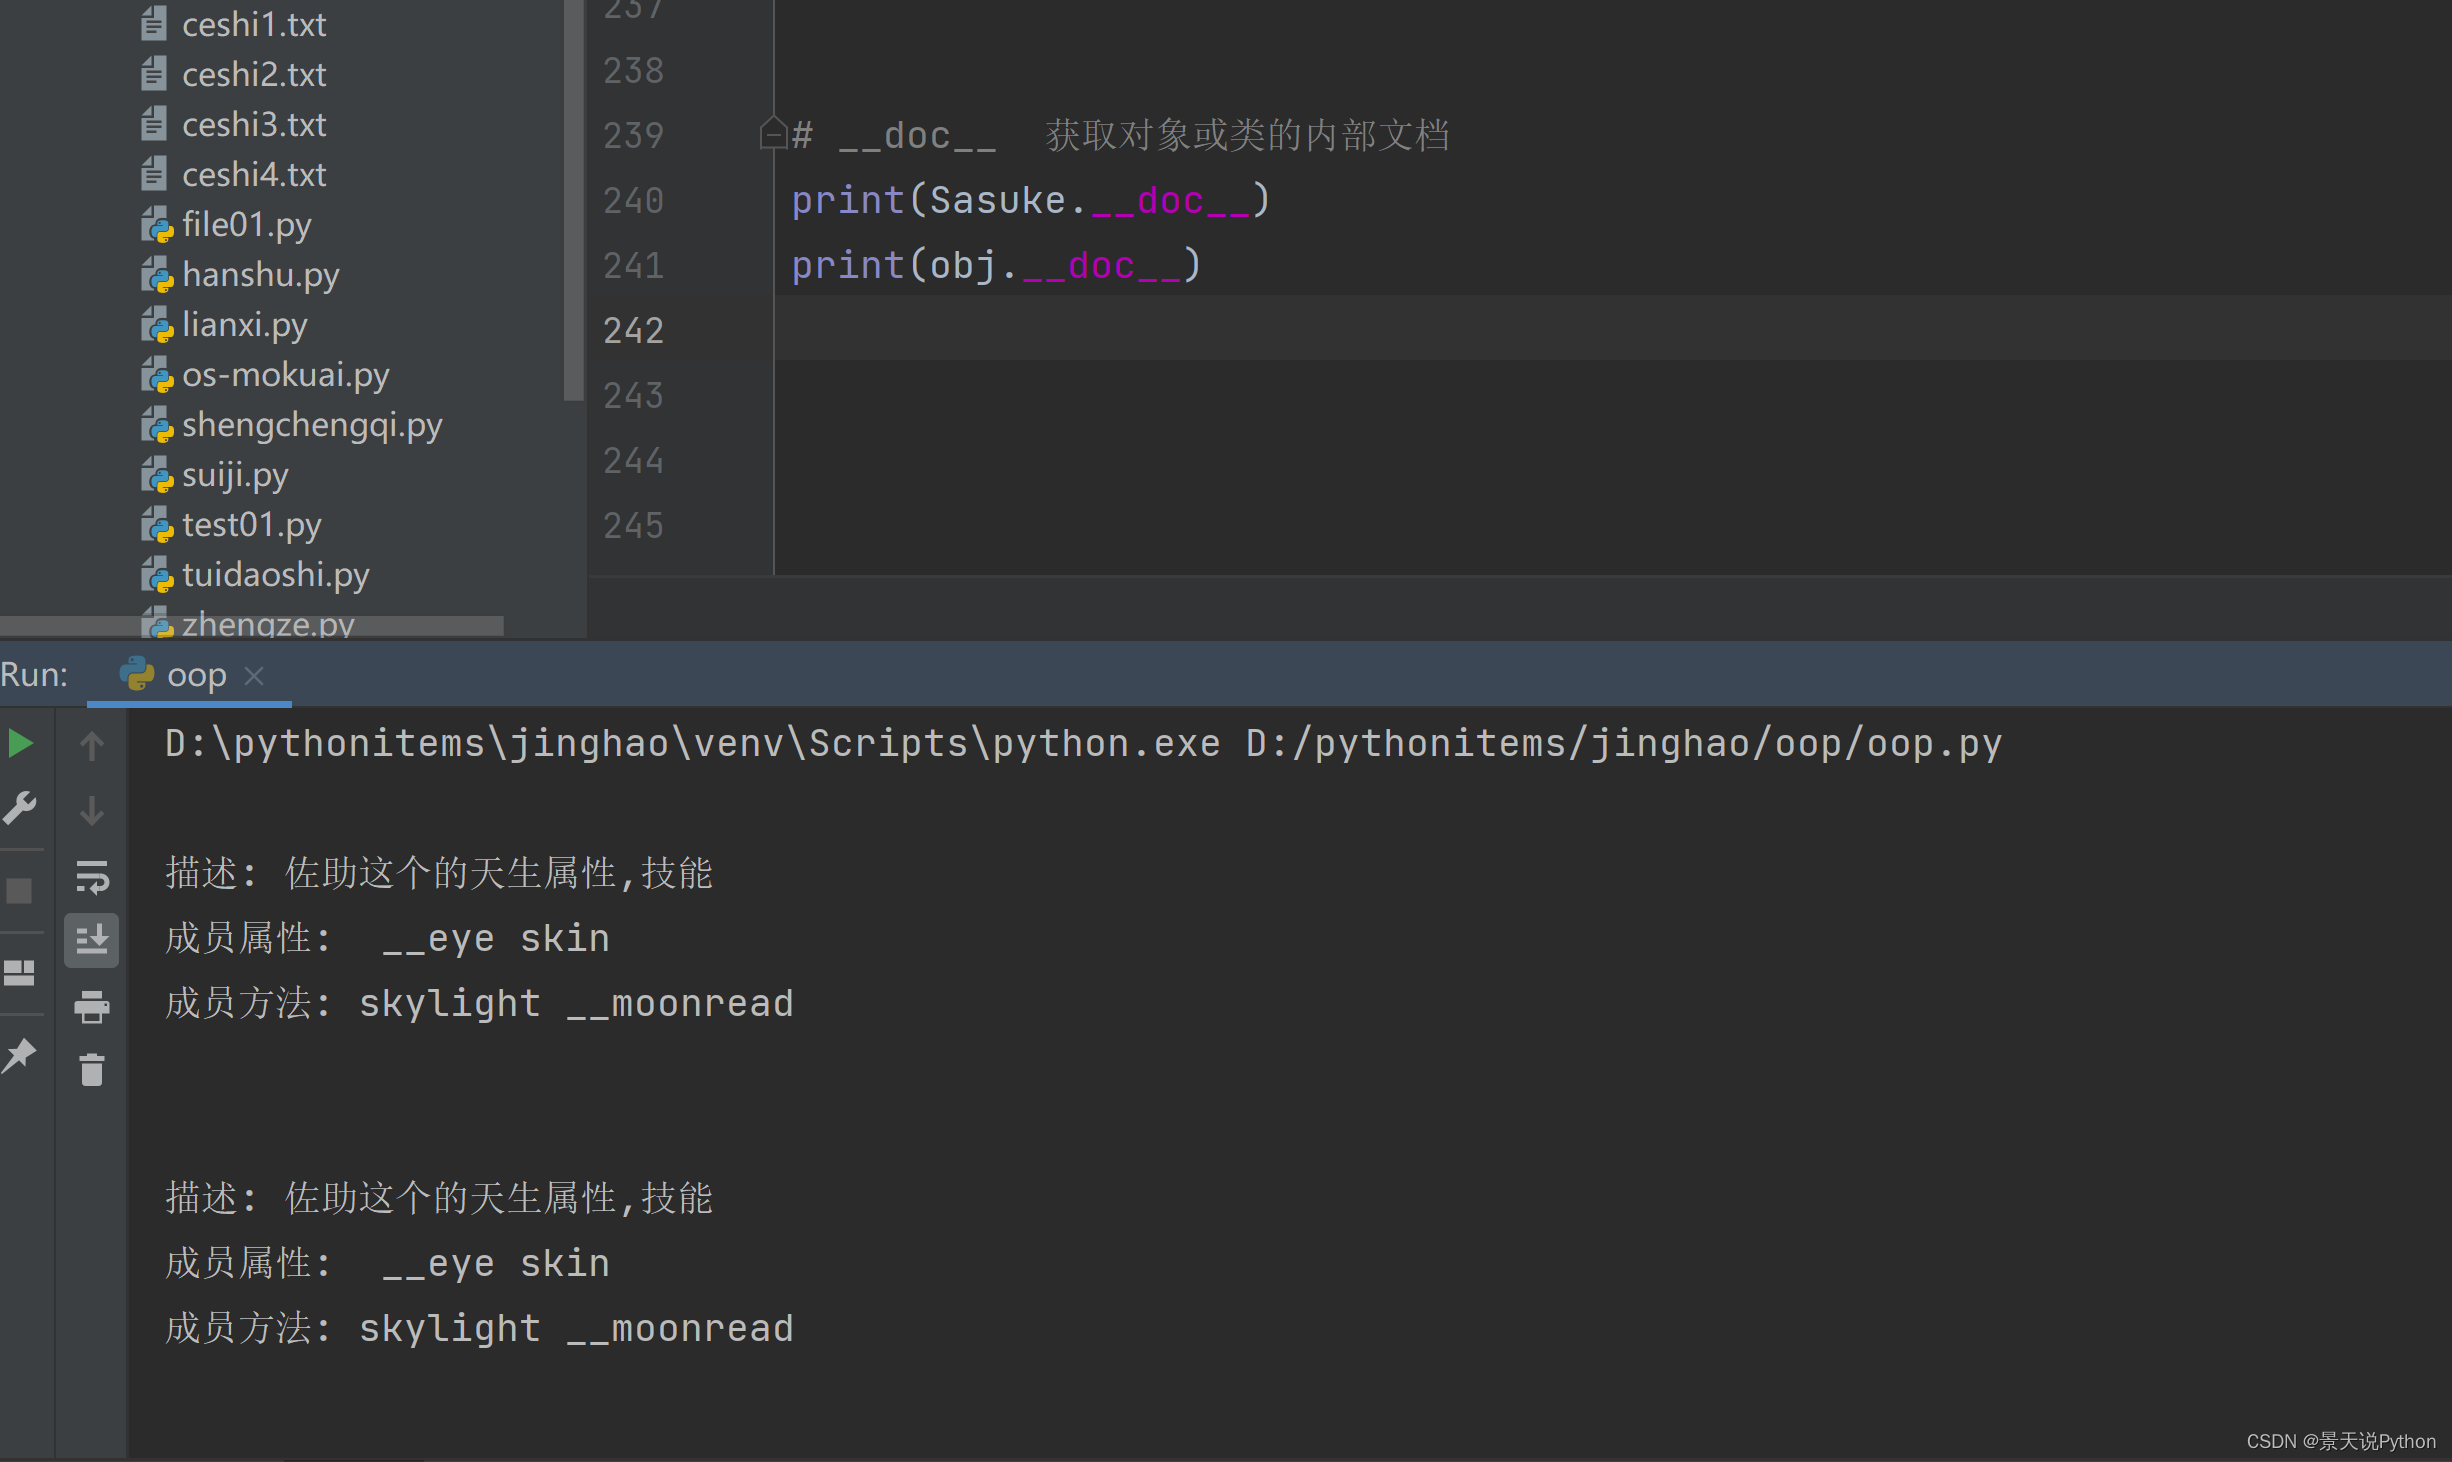Select shengchengqi.py in the project tree

click(311, 424)
